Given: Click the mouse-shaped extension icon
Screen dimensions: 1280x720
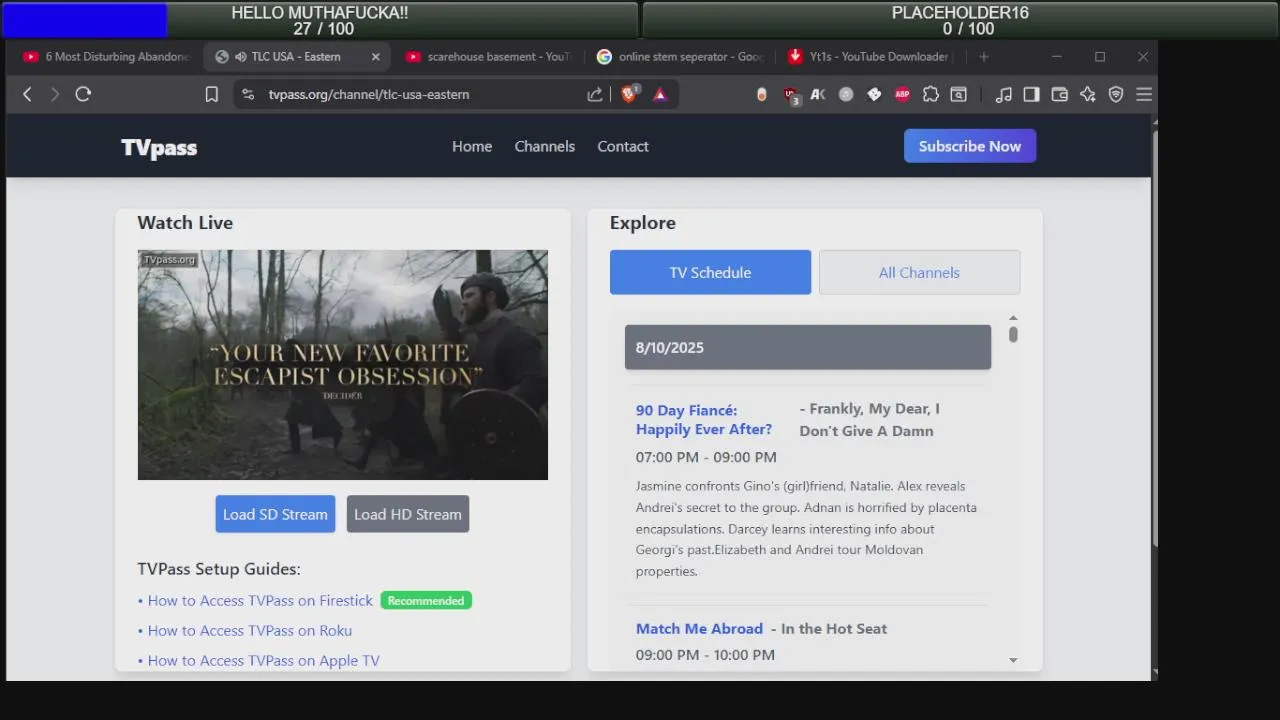Looking at the screenshot, I should click(762, 94).
